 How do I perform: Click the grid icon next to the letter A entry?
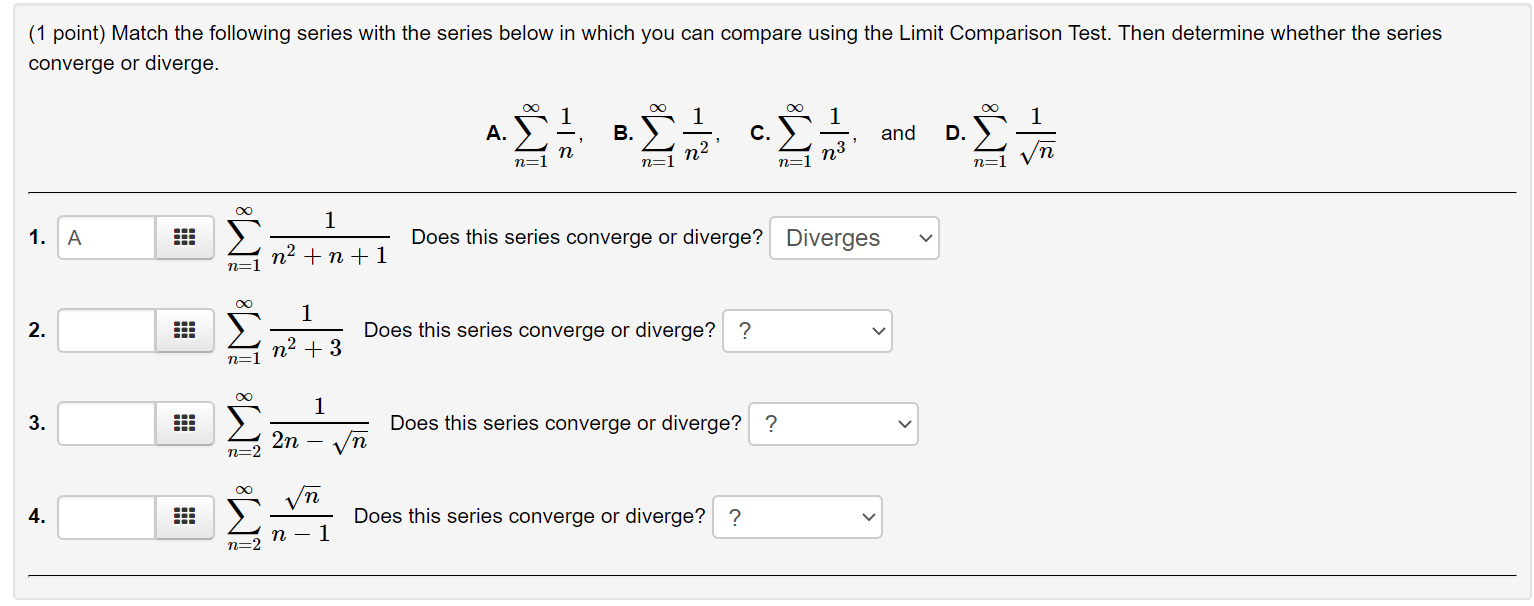(x=185, y=237)
